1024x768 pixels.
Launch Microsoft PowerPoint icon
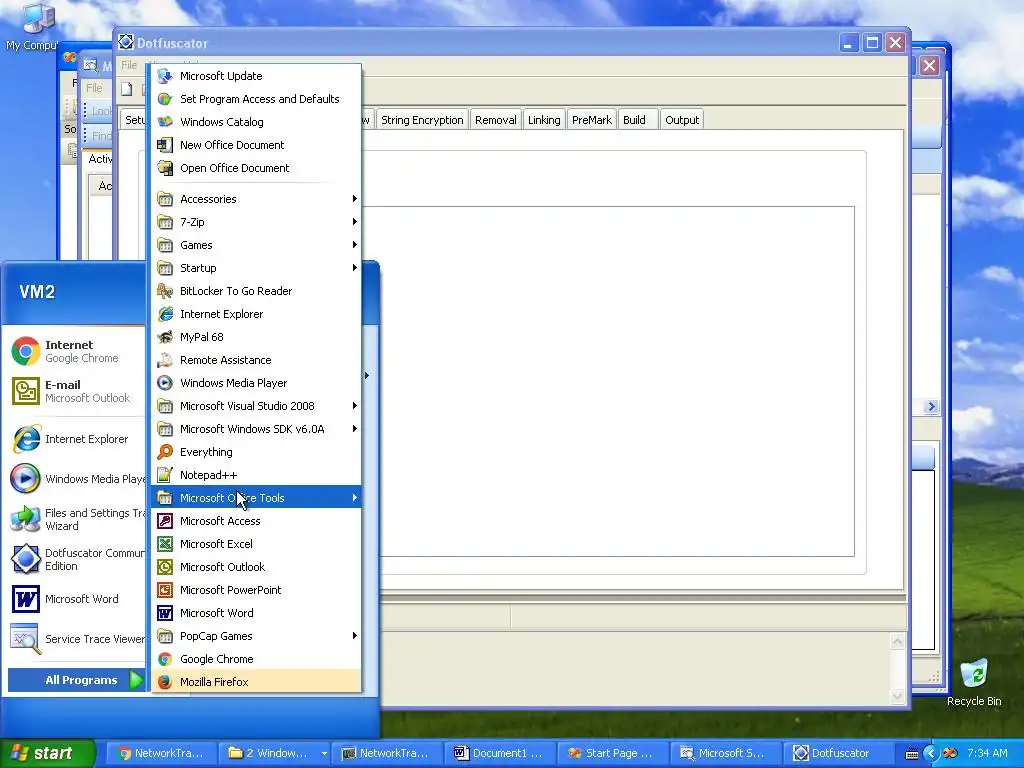165,590
